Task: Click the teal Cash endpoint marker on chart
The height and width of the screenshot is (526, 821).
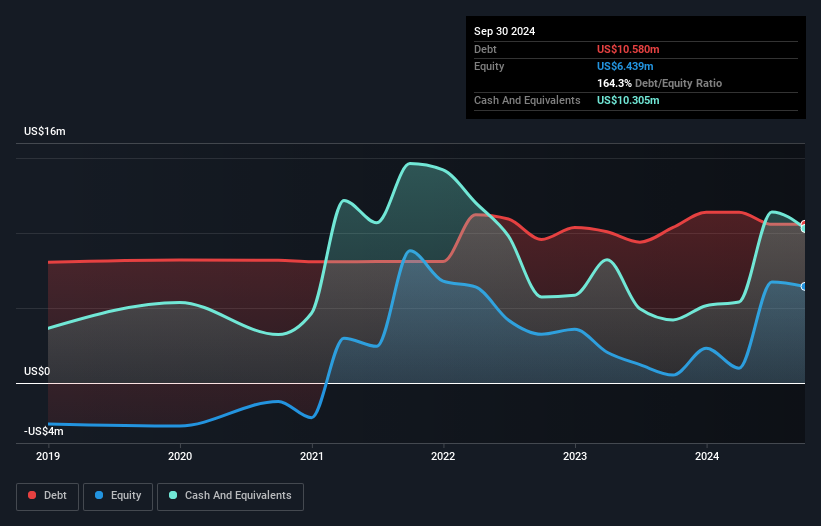Action: pos(804,228)
